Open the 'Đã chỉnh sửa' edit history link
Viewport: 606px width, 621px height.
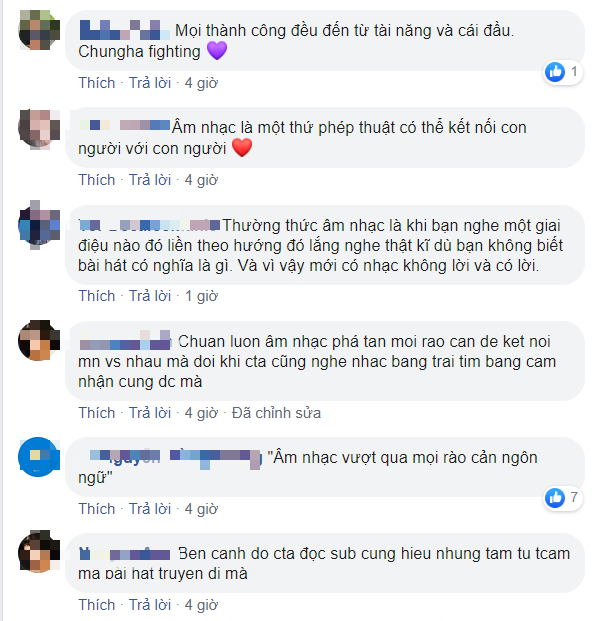point(276,413)
